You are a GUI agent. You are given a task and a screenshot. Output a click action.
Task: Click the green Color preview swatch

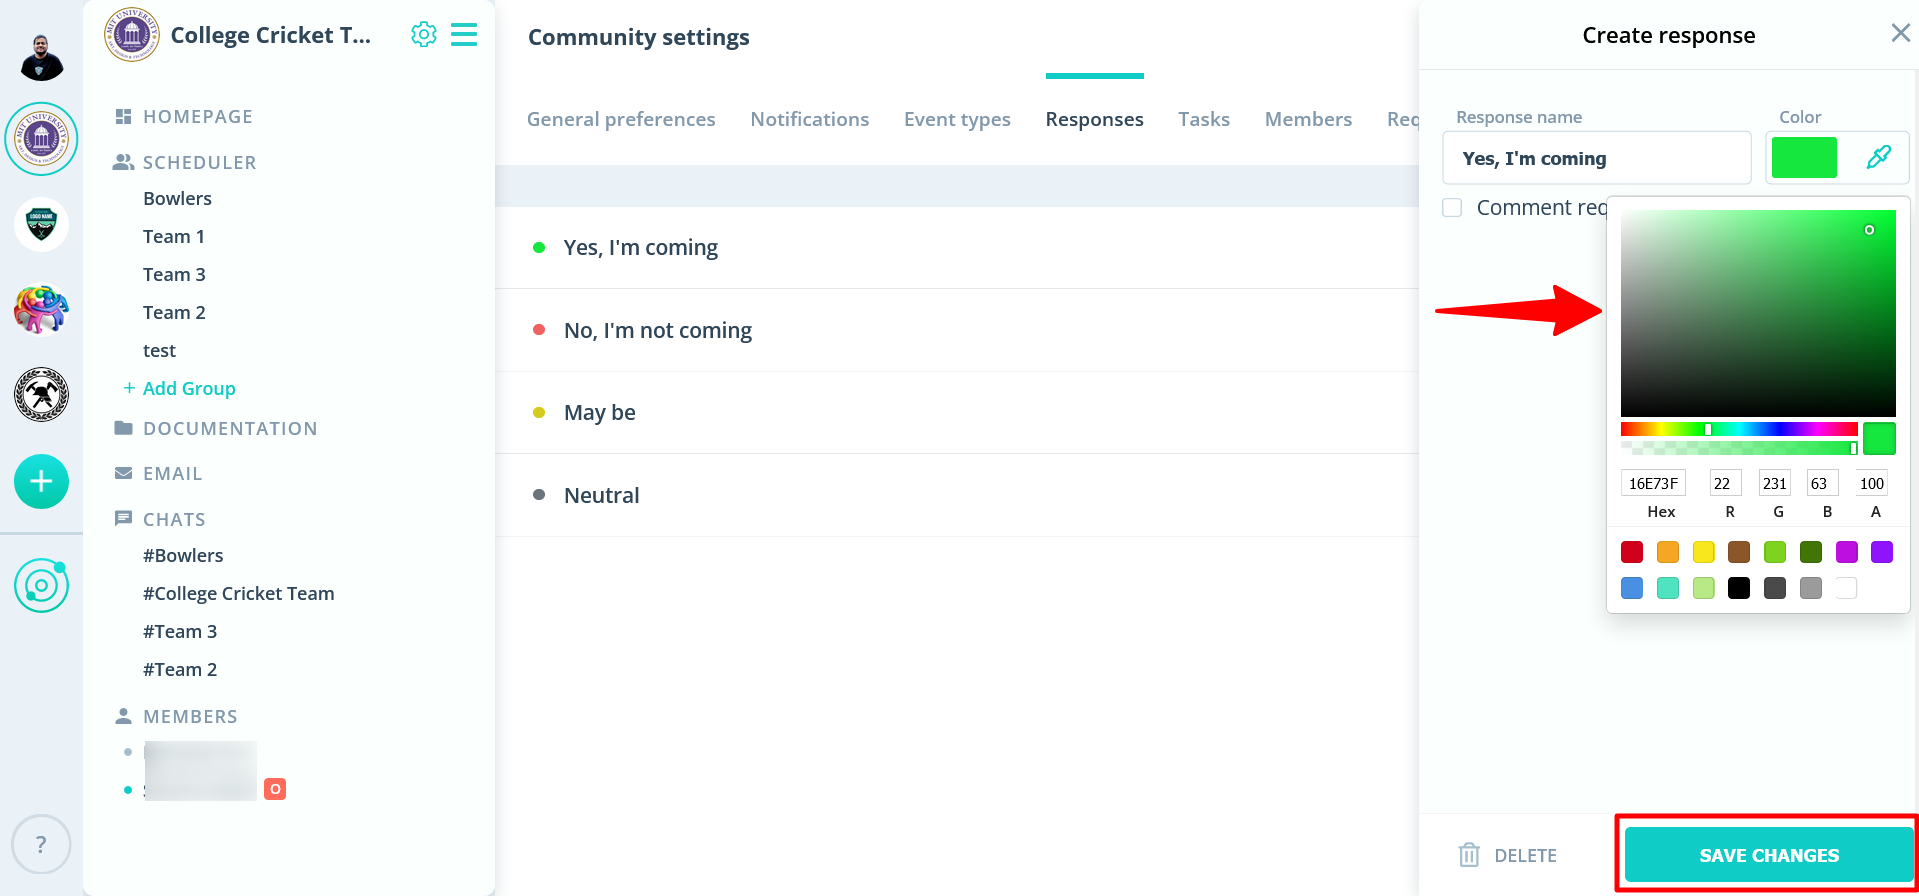[x=1804, y=158]
